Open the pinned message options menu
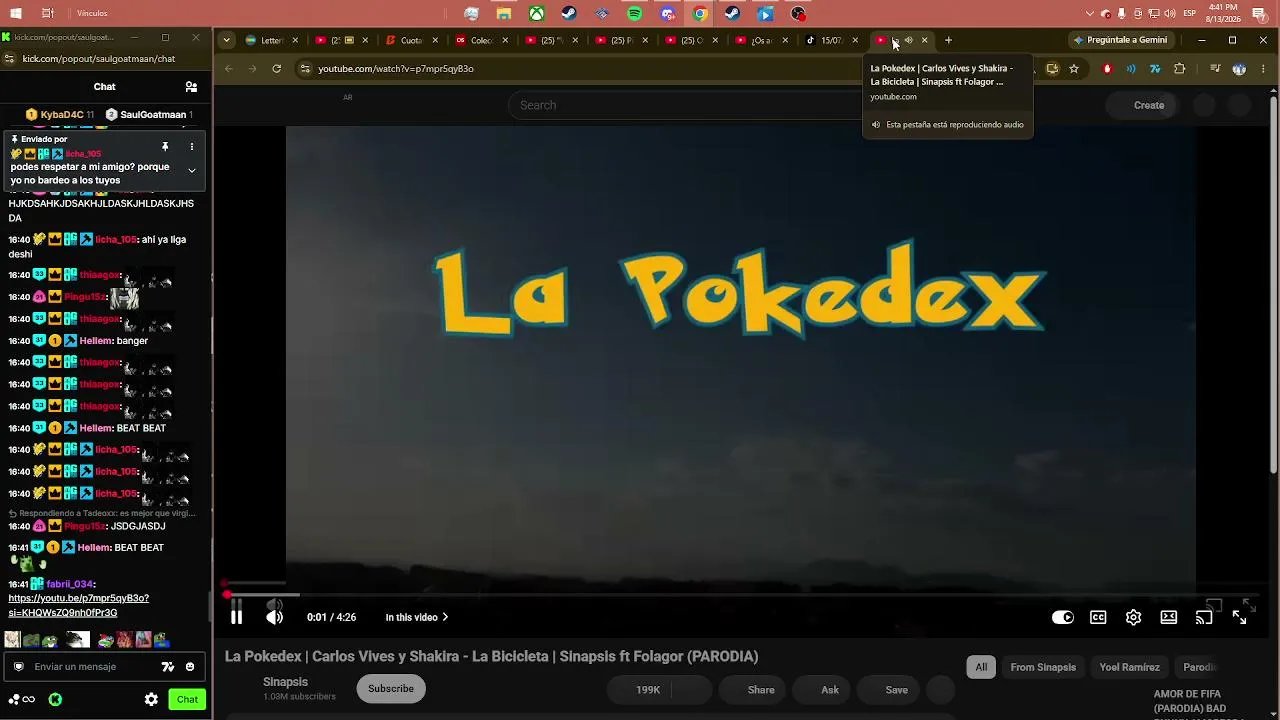Viewport: 1280px width, 720px height. [192, 147]
